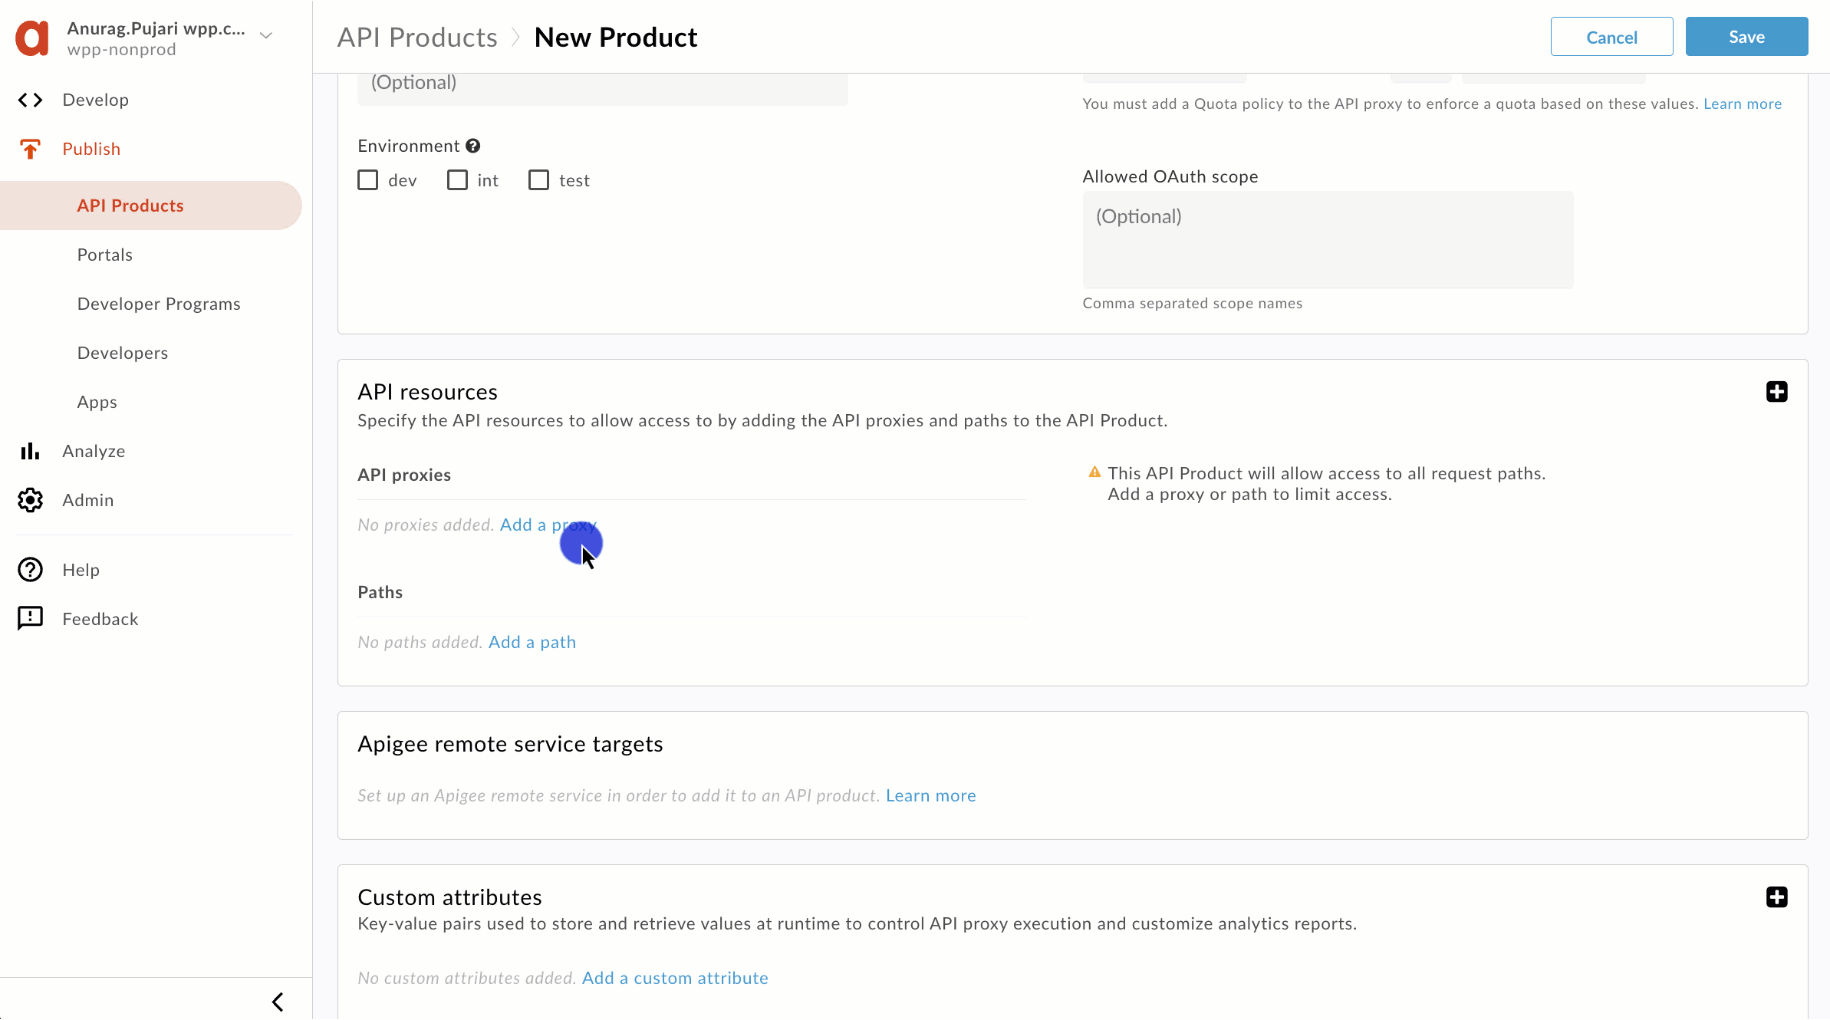Open the Admin gear icon
Viewport: 1830px width, 1020px height.
pos(30,500)
